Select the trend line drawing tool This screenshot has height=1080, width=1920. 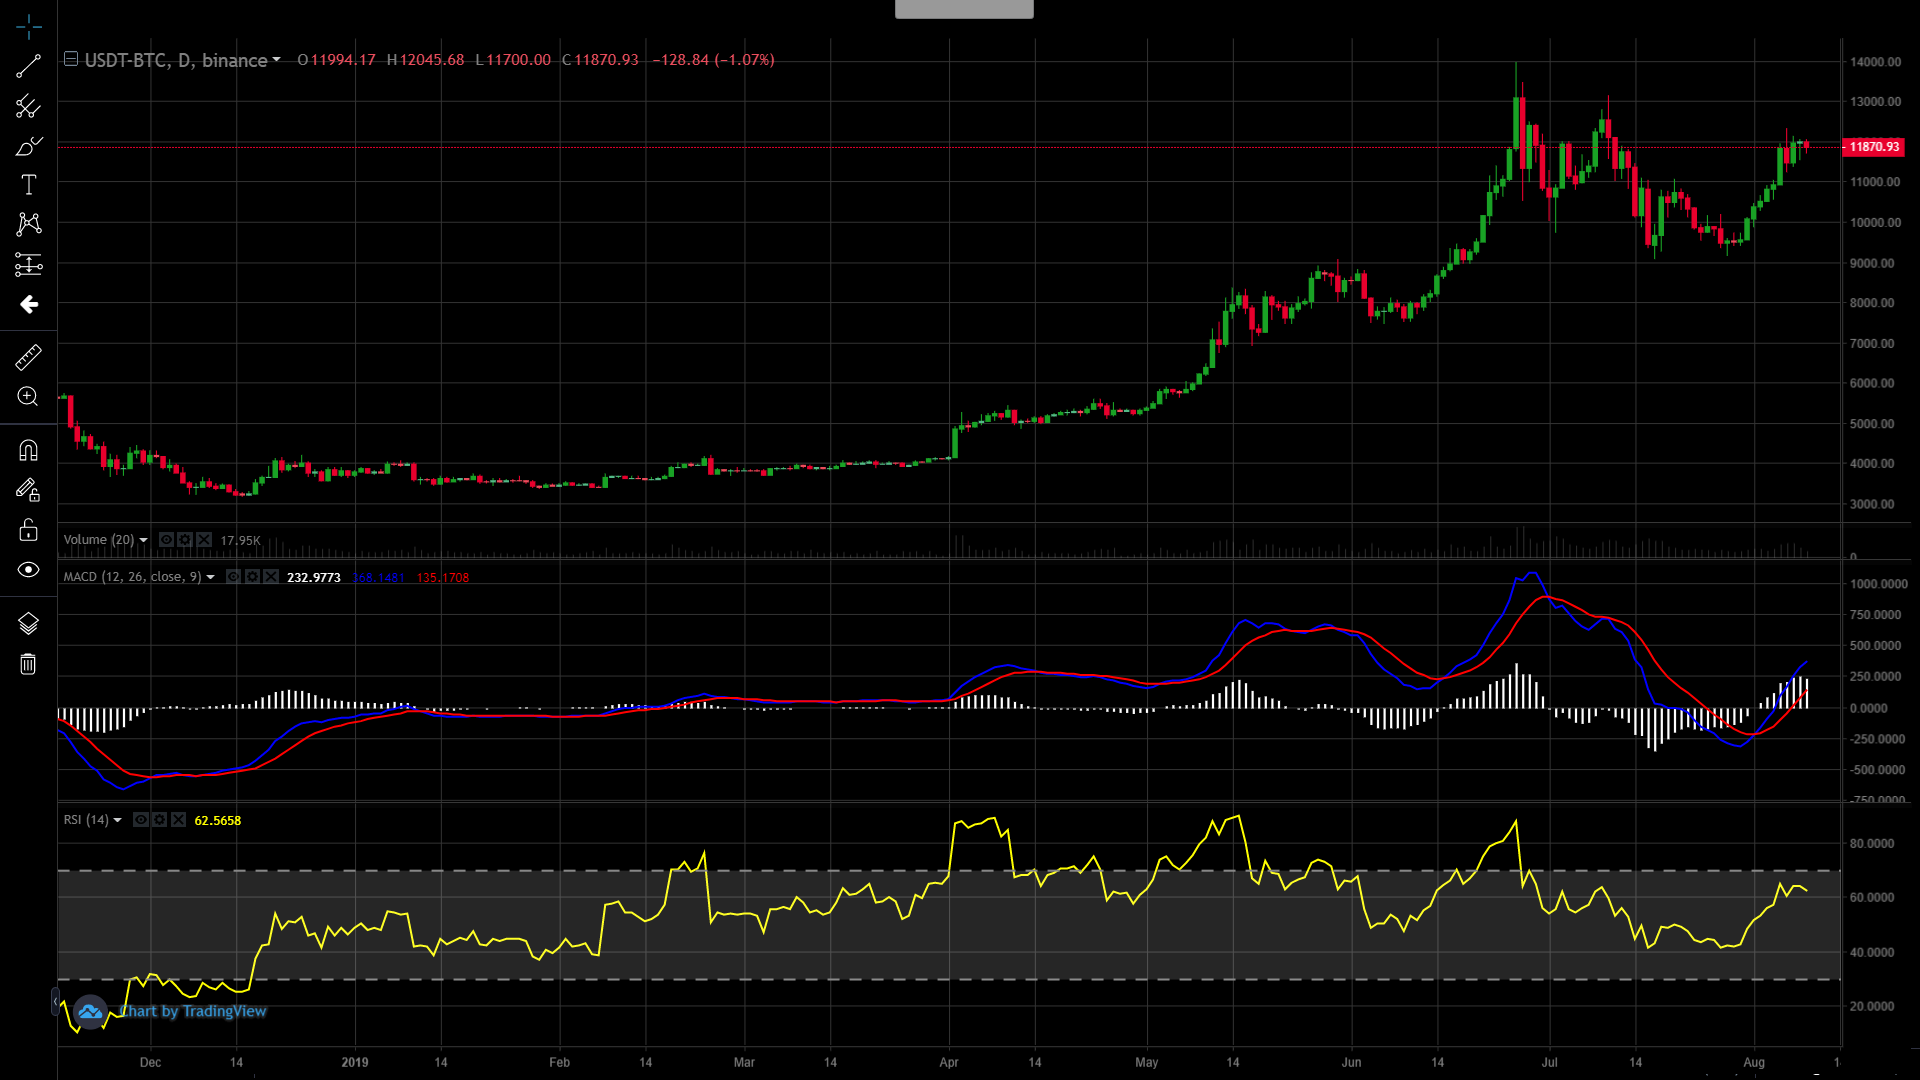(x=28, y=66)
